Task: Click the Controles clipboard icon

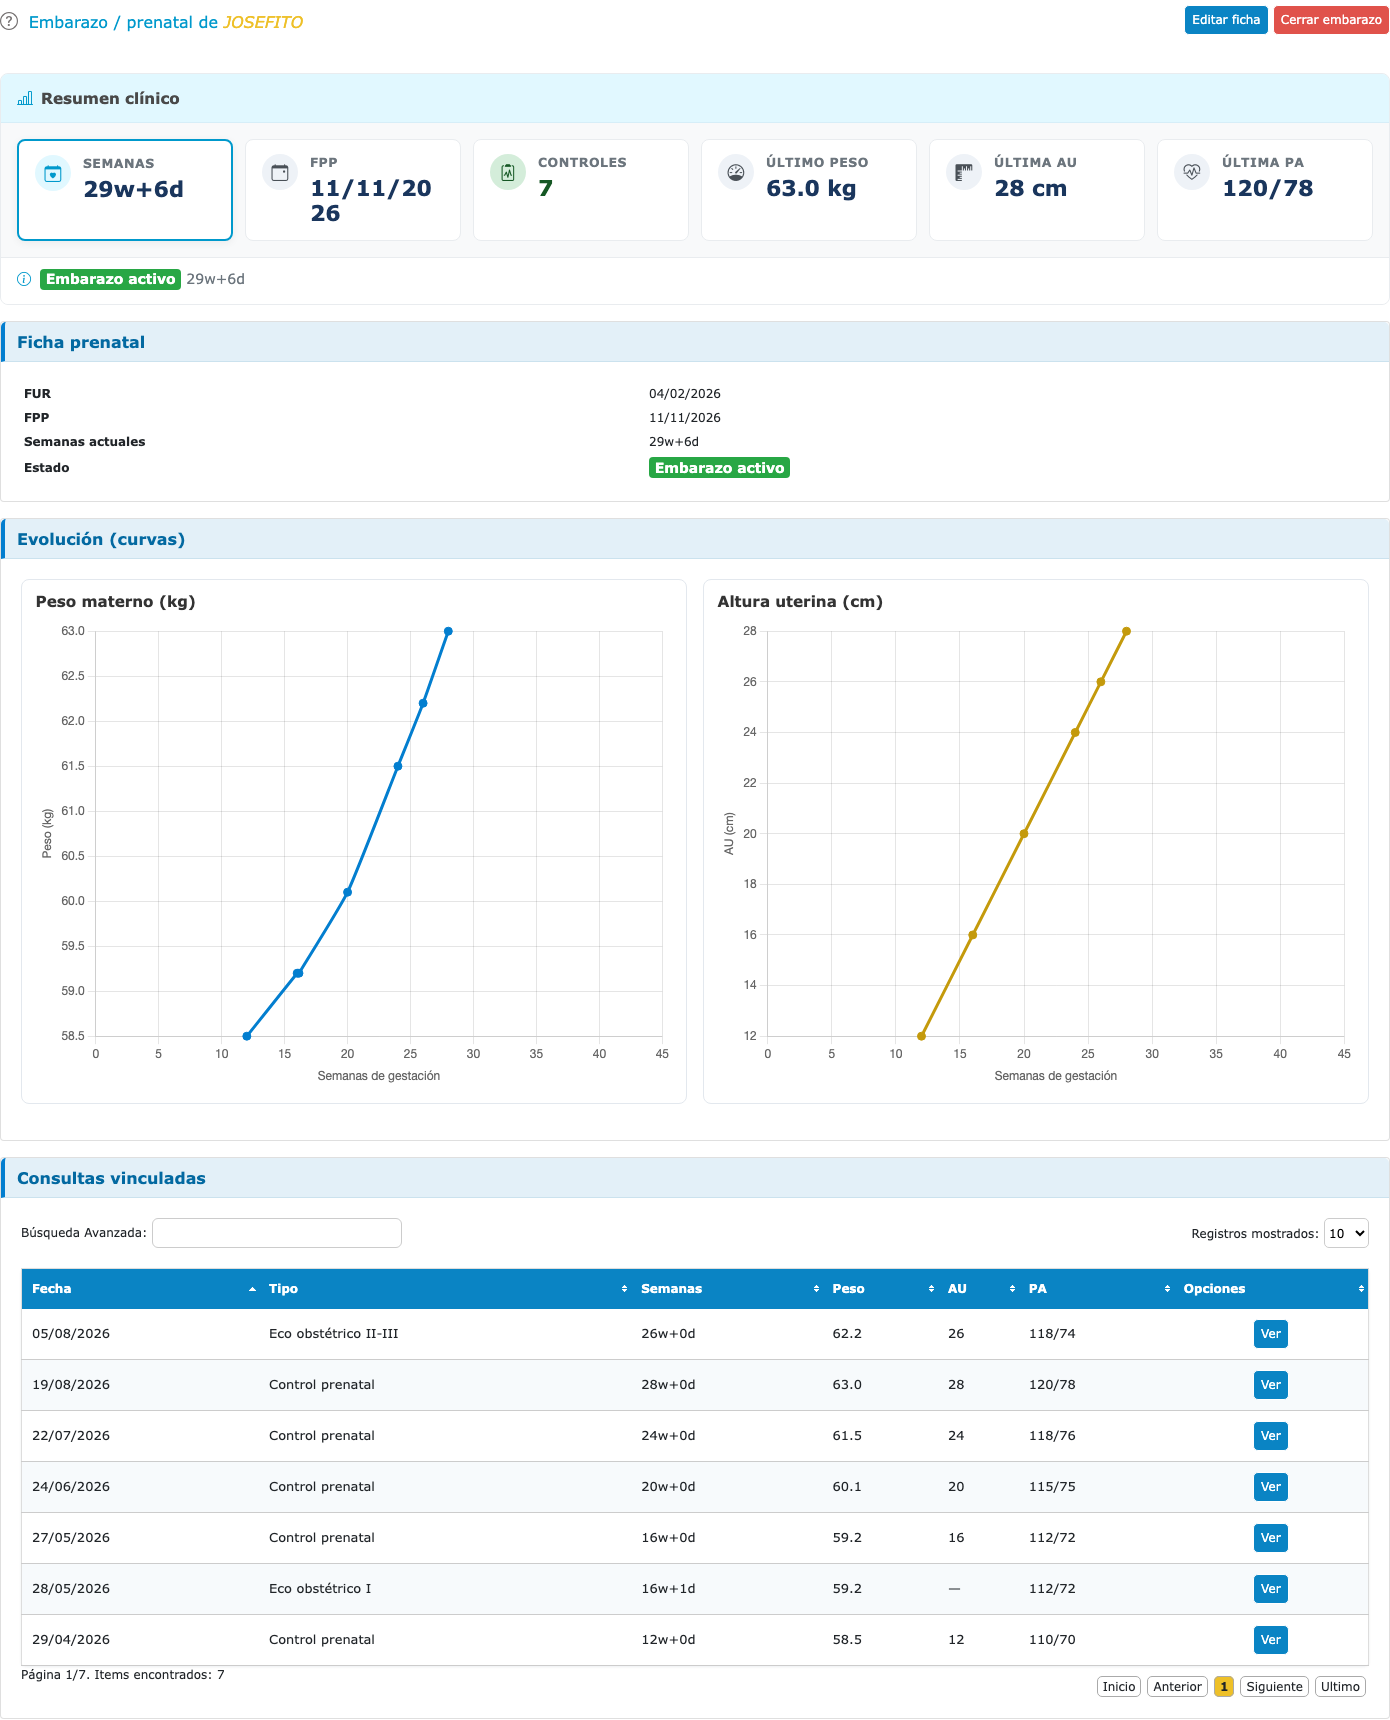Action: point(508,172)
